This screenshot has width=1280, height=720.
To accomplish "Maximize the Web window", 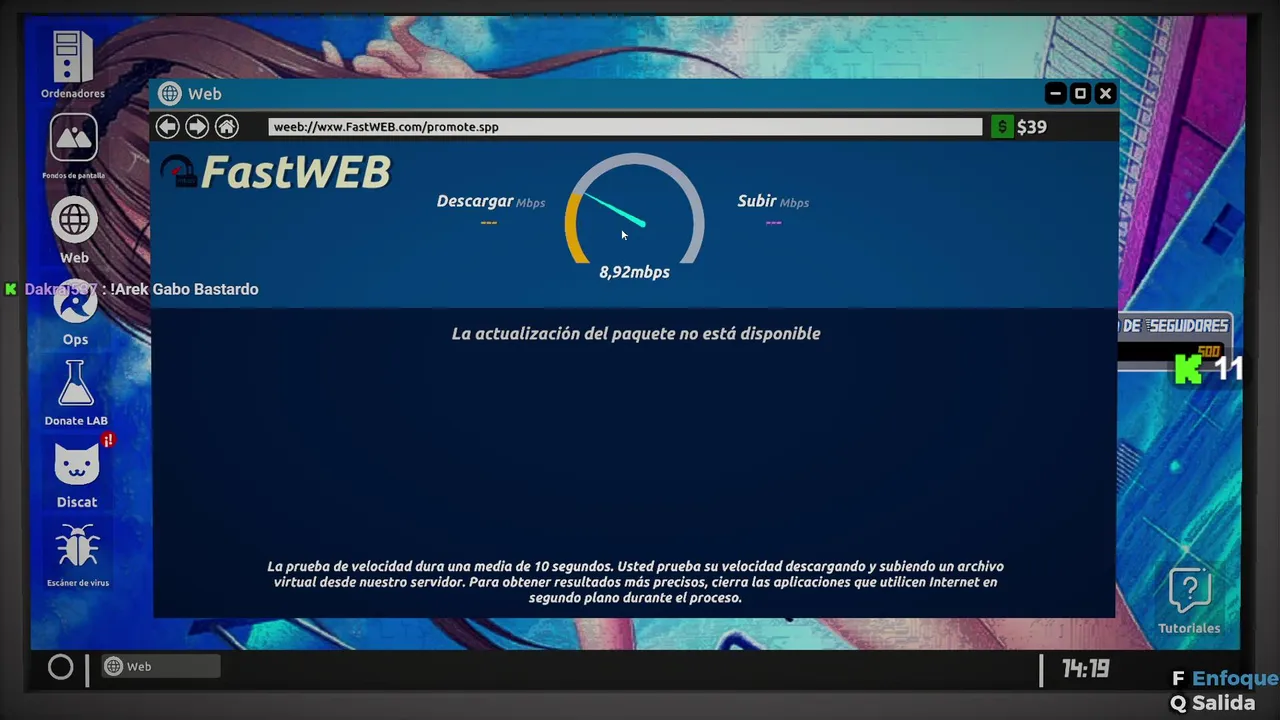I will pyautogui.click(x=1080, y=93).
